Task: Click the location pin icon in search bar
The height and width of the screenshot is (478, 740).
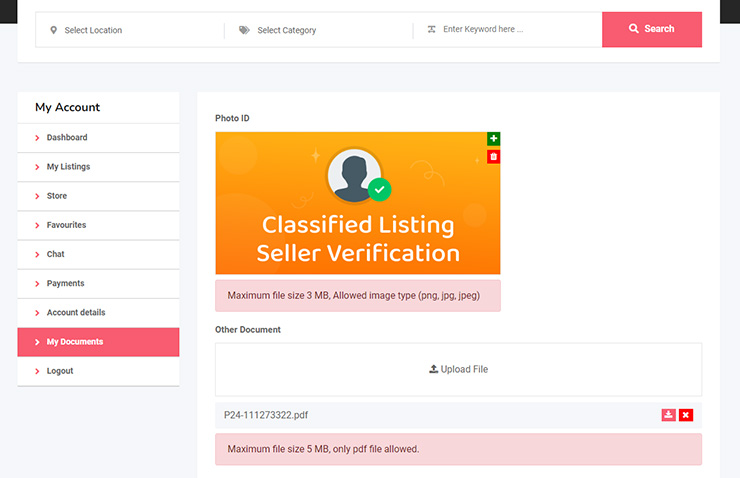Action: coord(53,30)
